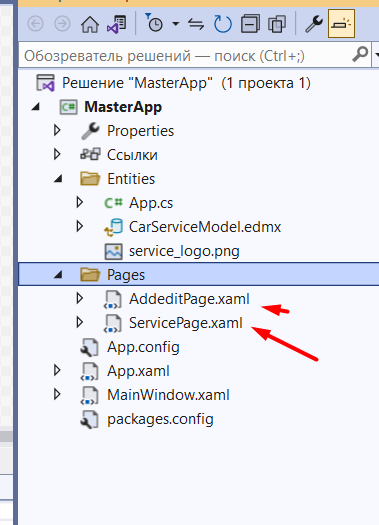Collapse the MasterApp project node
The height and width of the screenshot is (525, 379).
[35, 107]
